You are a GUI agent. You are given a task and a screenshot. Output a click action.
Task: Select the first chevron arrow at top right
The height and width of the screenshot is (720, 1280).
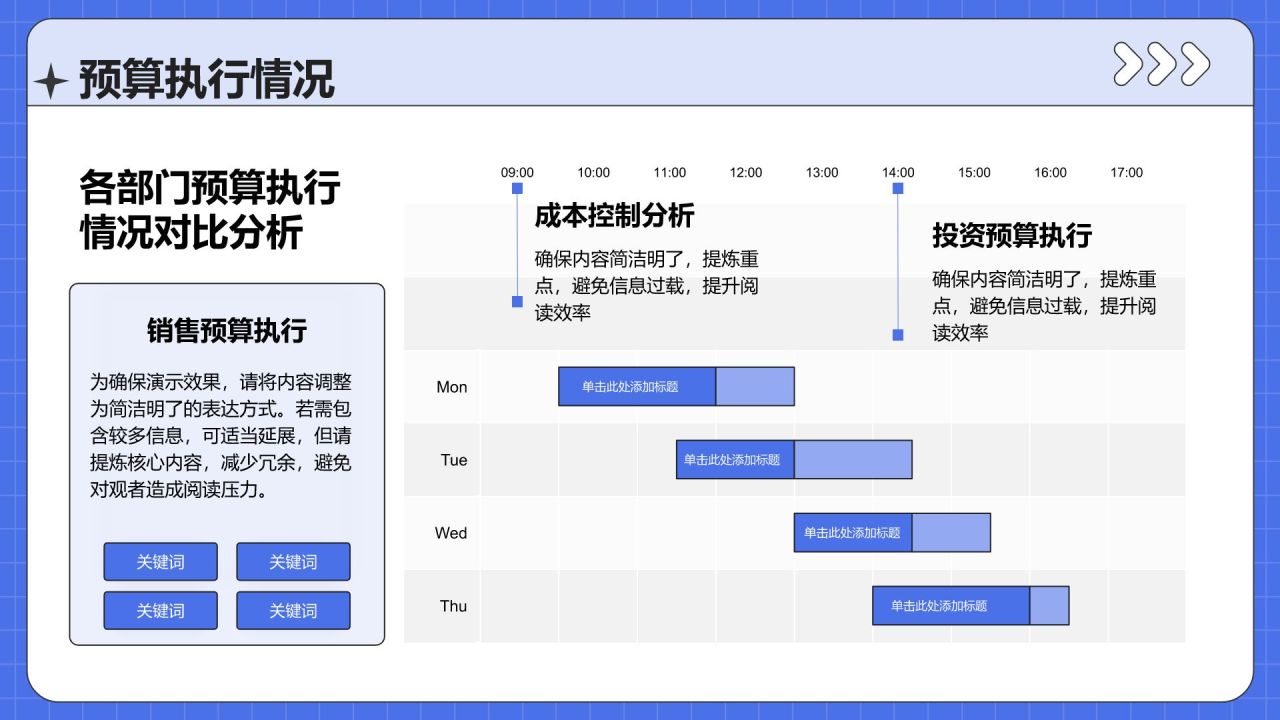click(x=1127, y=65)
